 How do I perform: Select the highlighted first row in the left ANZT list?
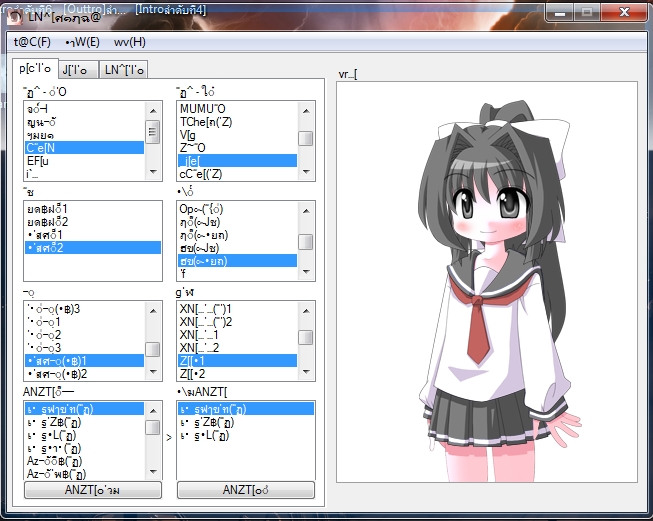point(85,409)
